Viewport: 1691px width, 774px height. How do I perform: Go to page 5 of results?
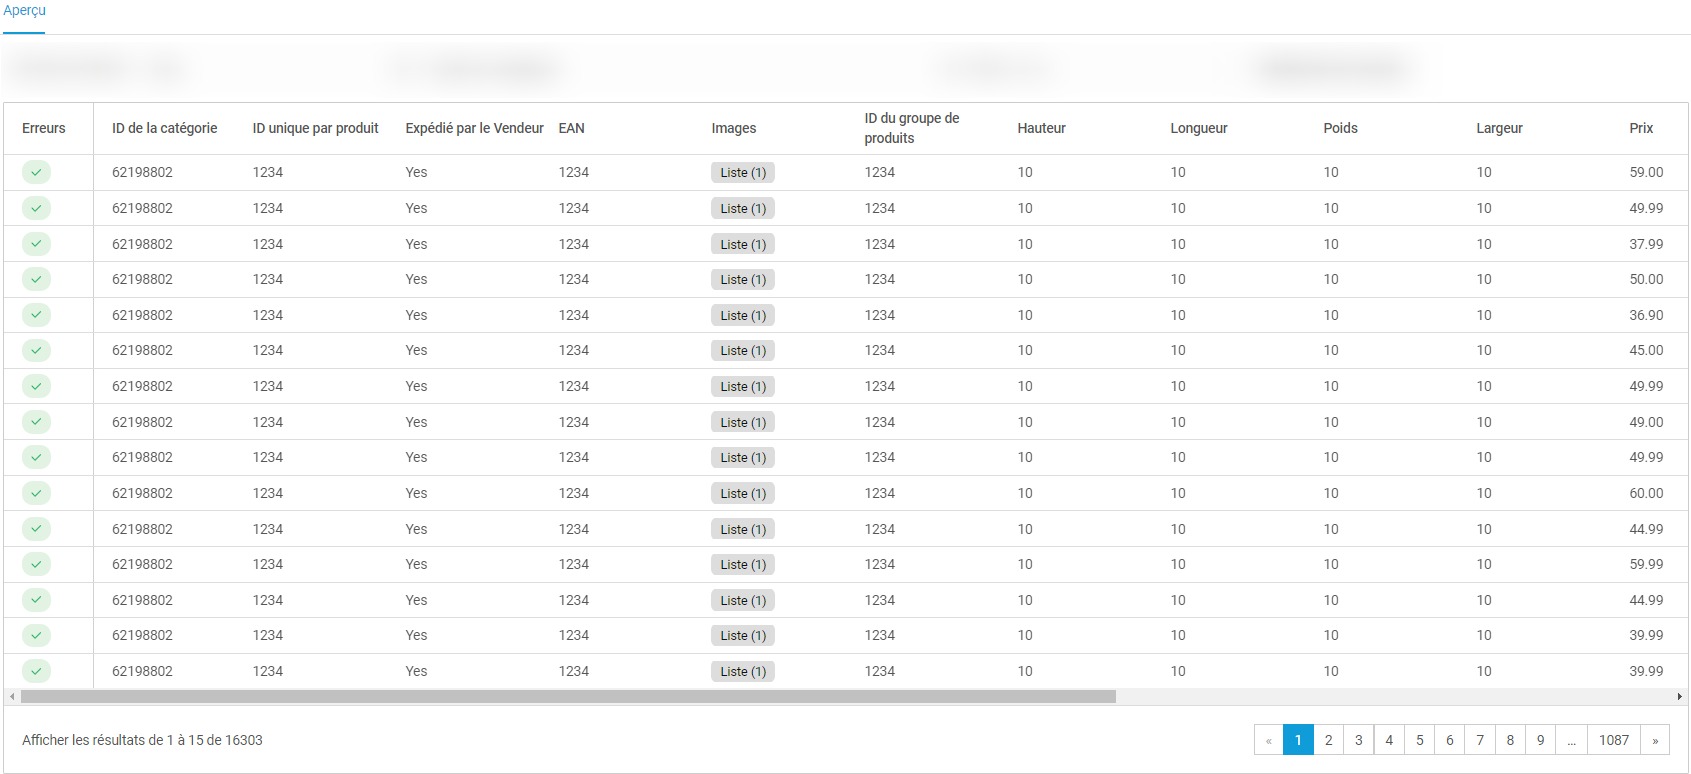pyautogui.click(x=1420, y=740)
